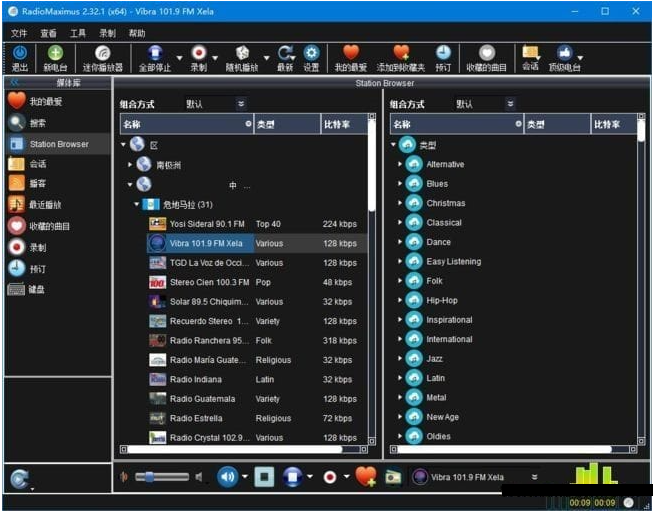Click the left list horizontal scrollbar

tap(235, 449)
